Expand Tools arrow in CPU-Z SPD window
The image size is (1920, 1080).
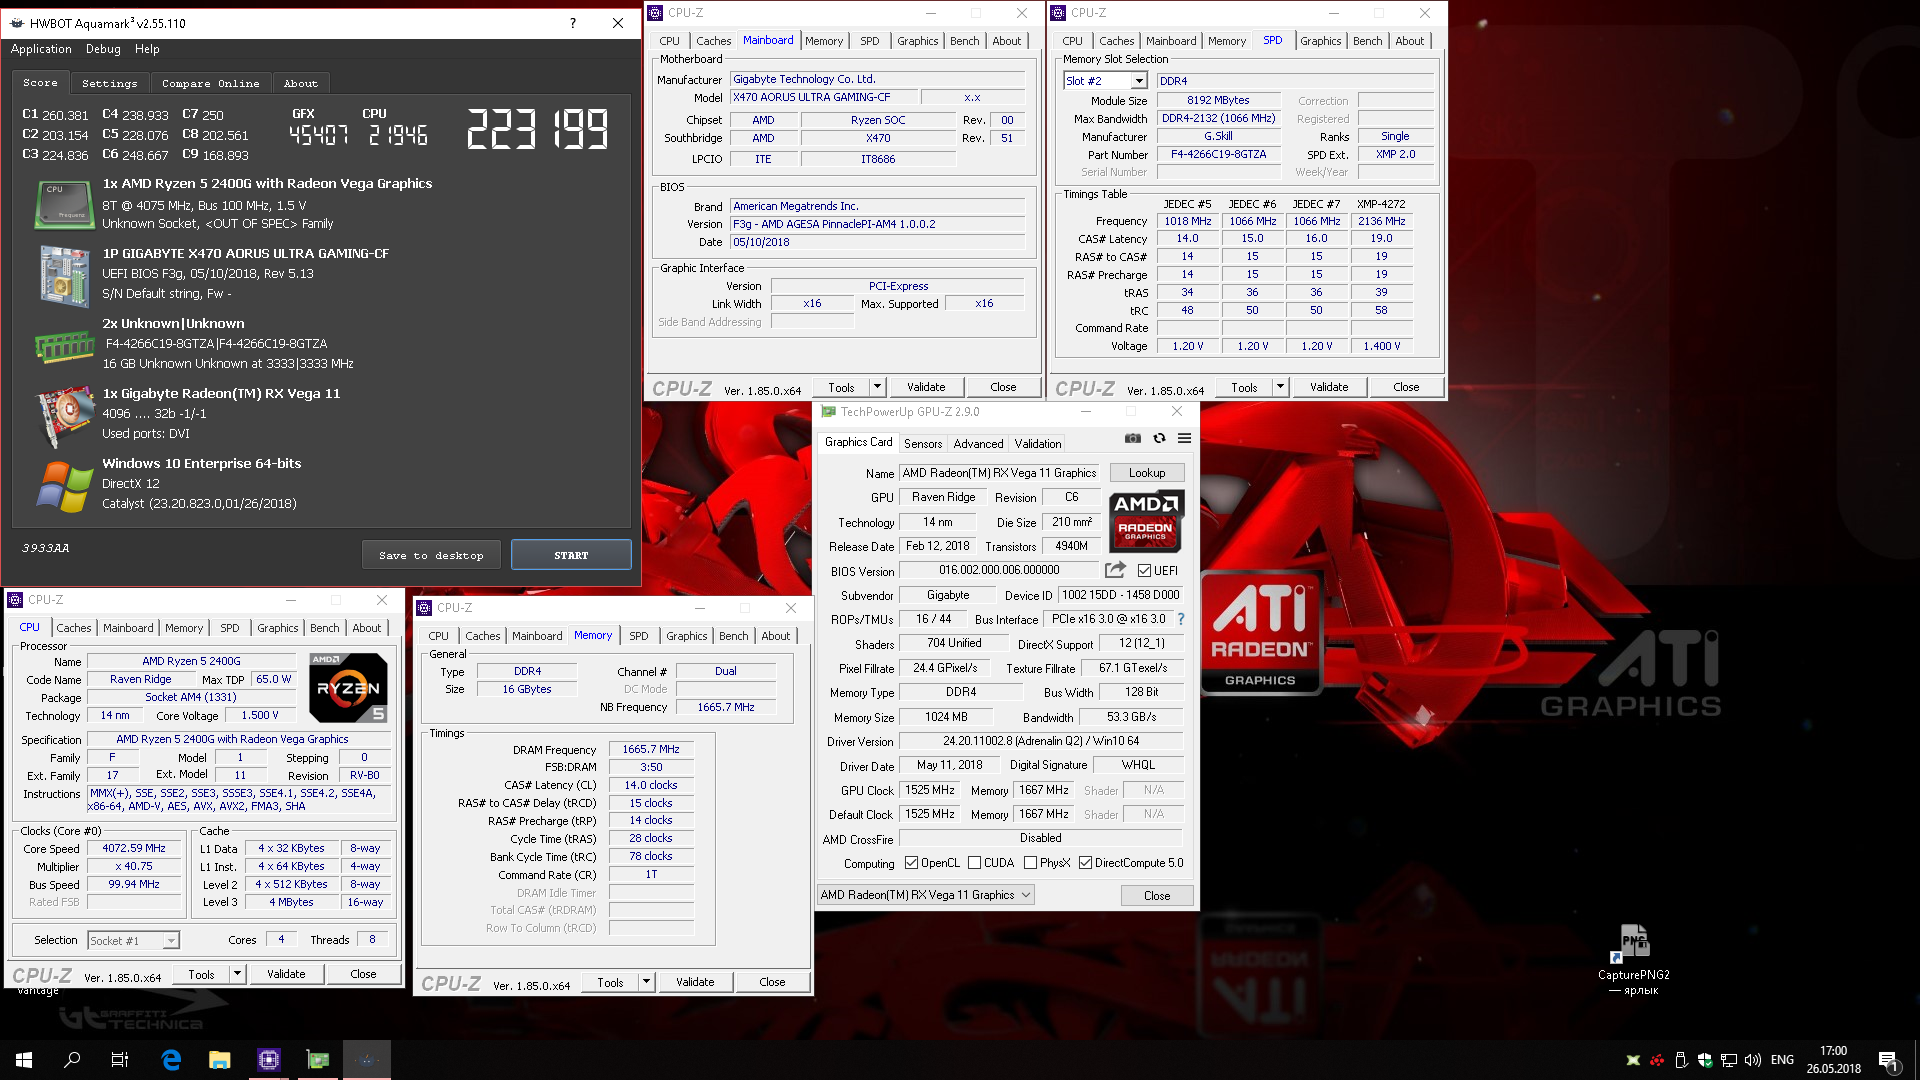click(1280, 387)
